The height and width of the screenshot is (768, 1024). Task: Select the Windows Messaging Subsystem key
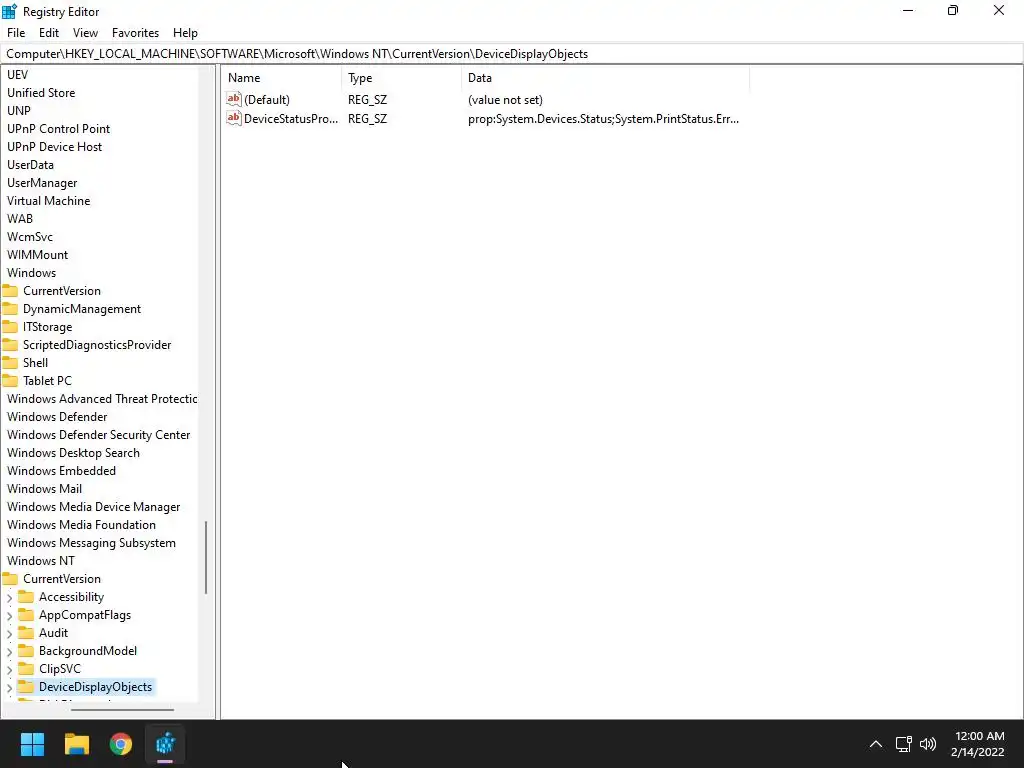[91, 543]
